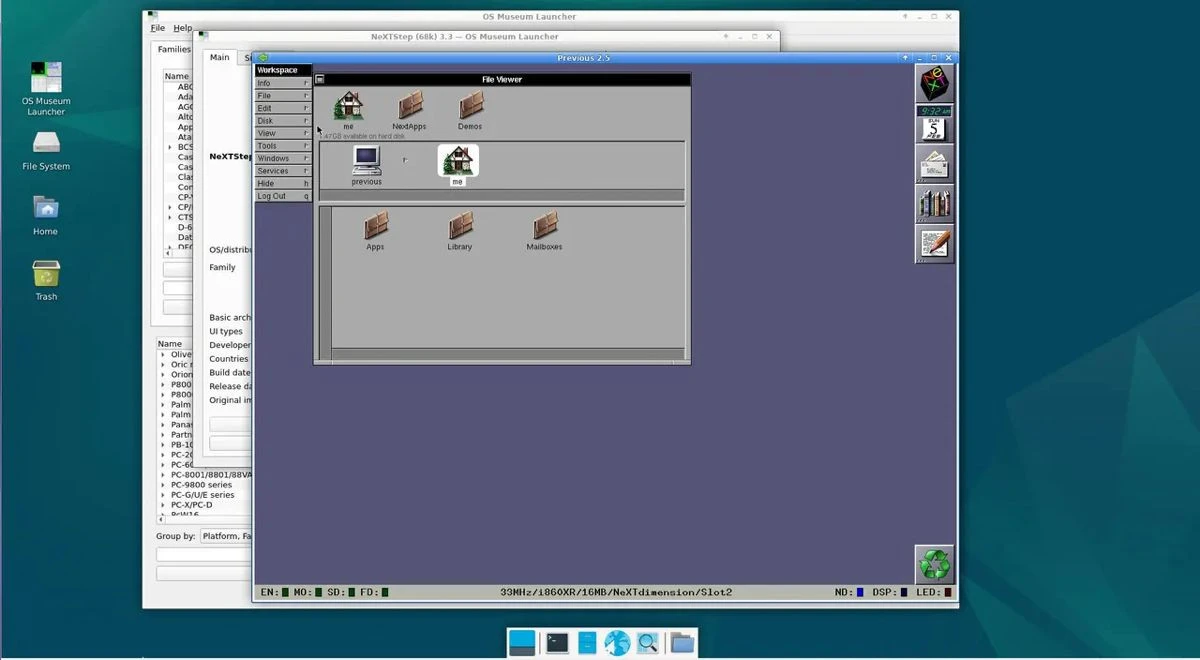This screenshot has height=660, width=1200.
Task: Select the 'previous' computer icon in the path
Action: (x=366, y=165)
